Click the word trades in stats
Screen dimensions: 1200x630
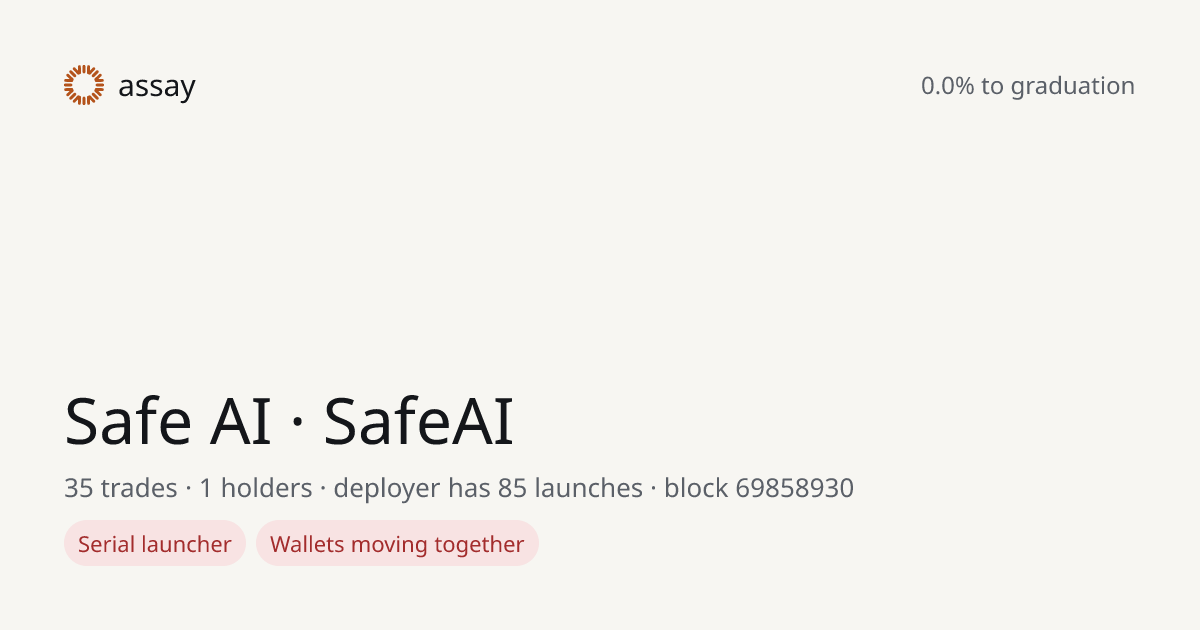(x=138, y=488)
